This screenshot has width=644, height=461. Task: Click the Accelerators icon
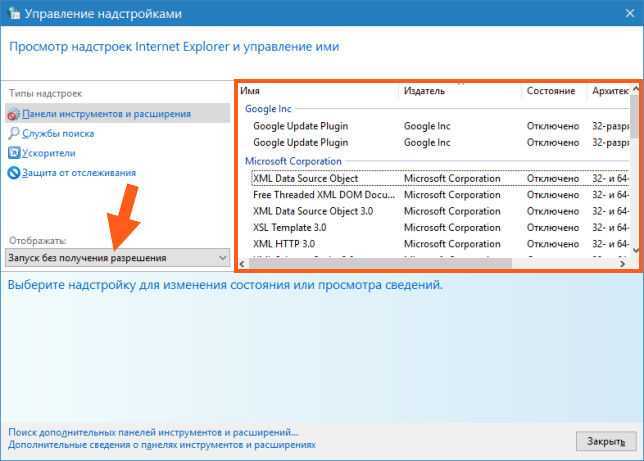click(14, 153)
